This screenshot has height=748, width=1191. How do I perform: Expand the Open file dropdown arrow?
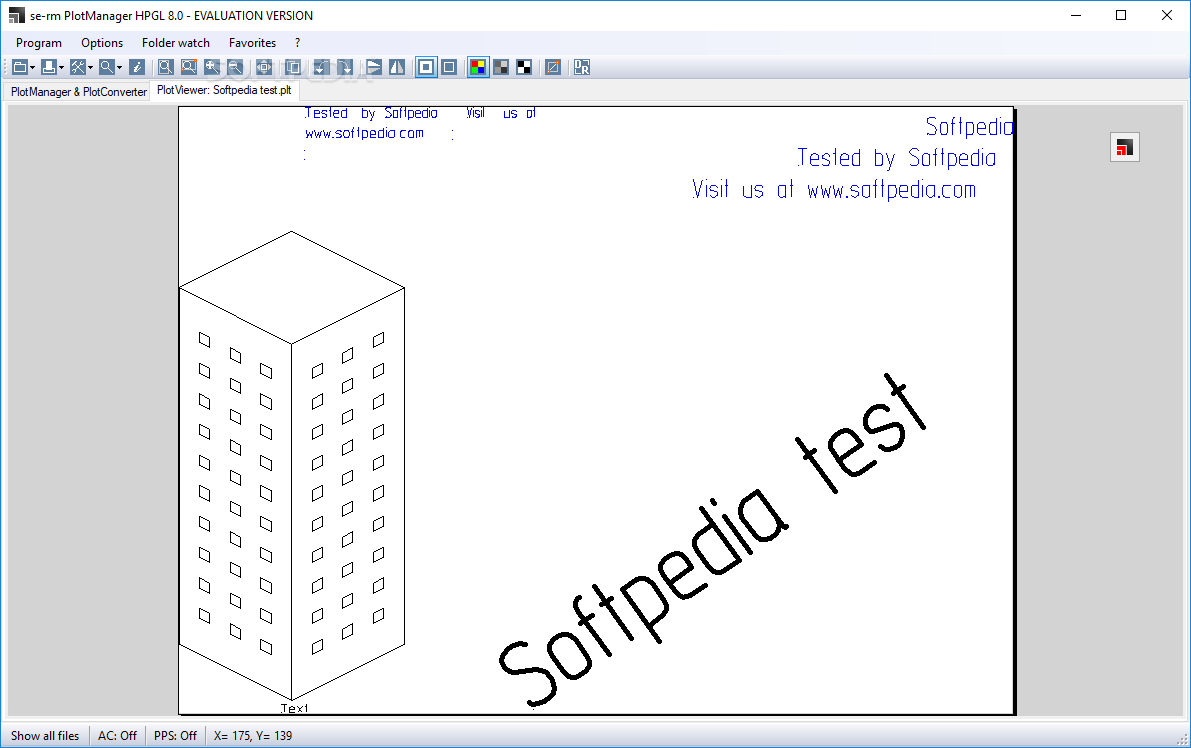pos(33,68)
